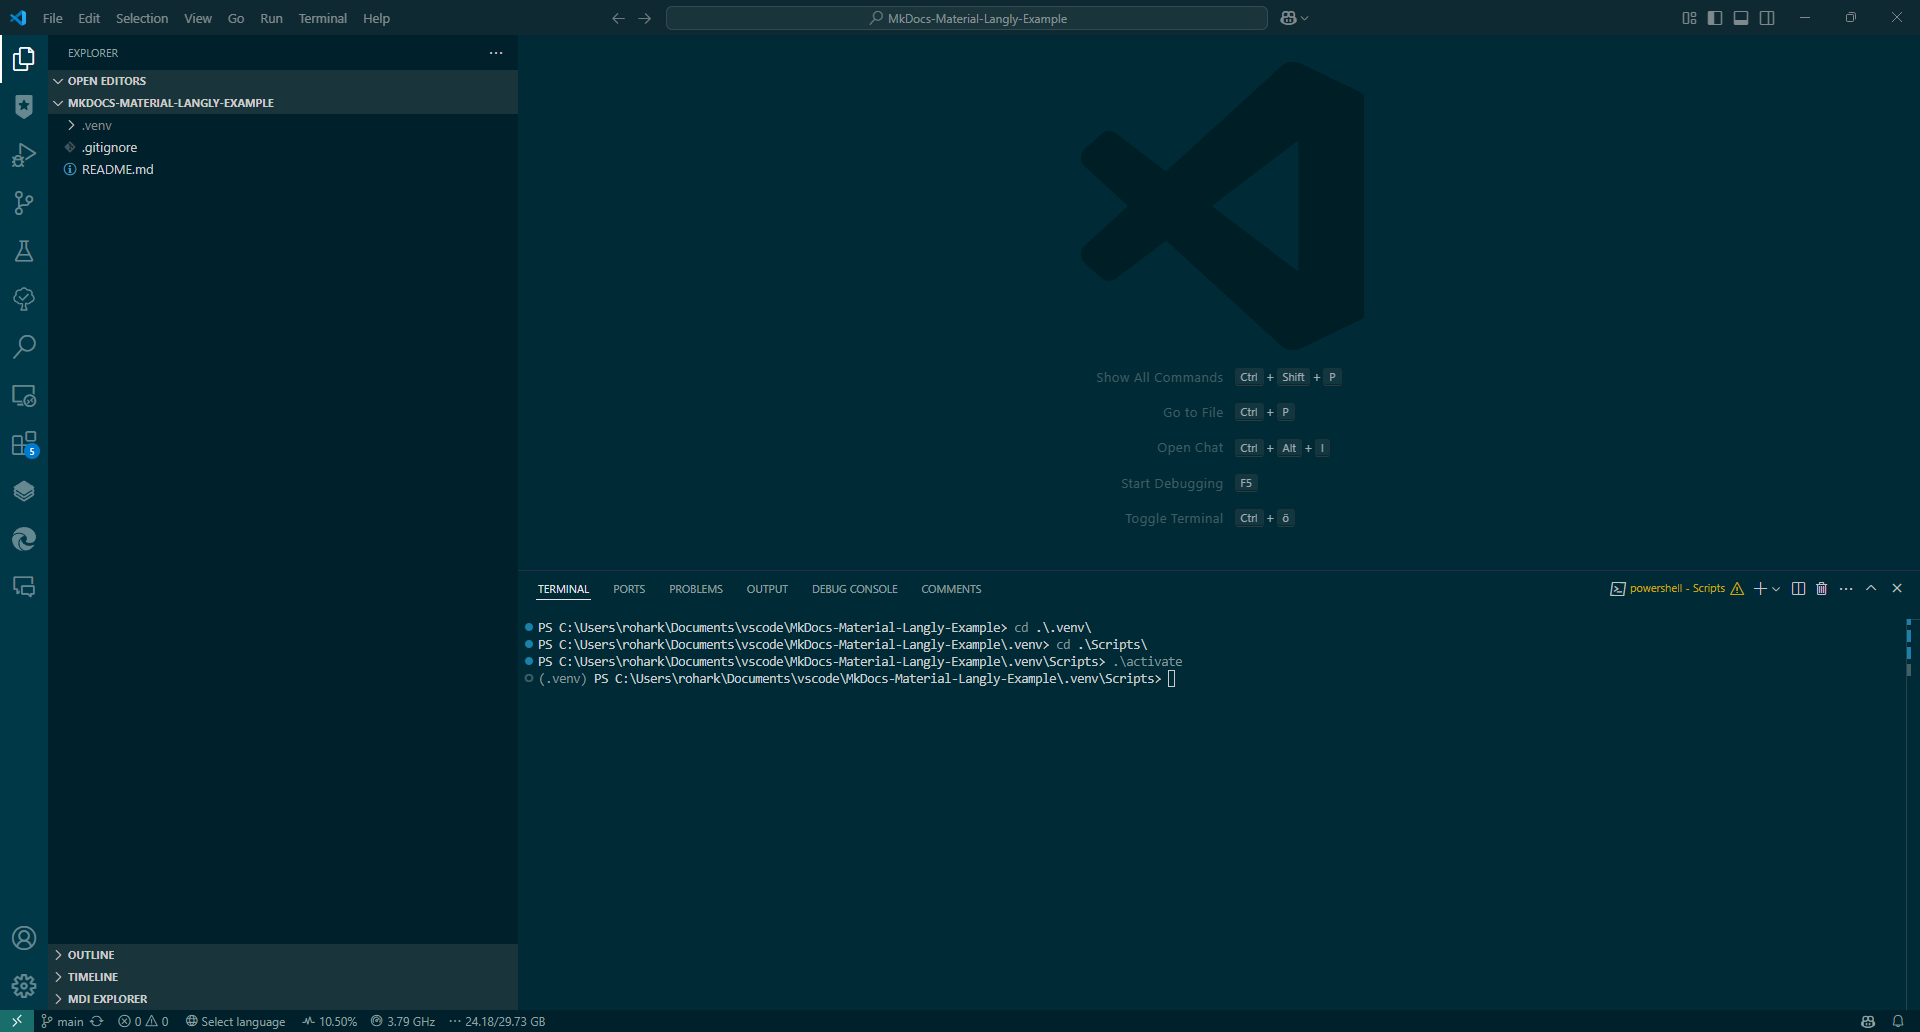
Task: Kill terminal with the trash icon
Action: [1821, 588]
